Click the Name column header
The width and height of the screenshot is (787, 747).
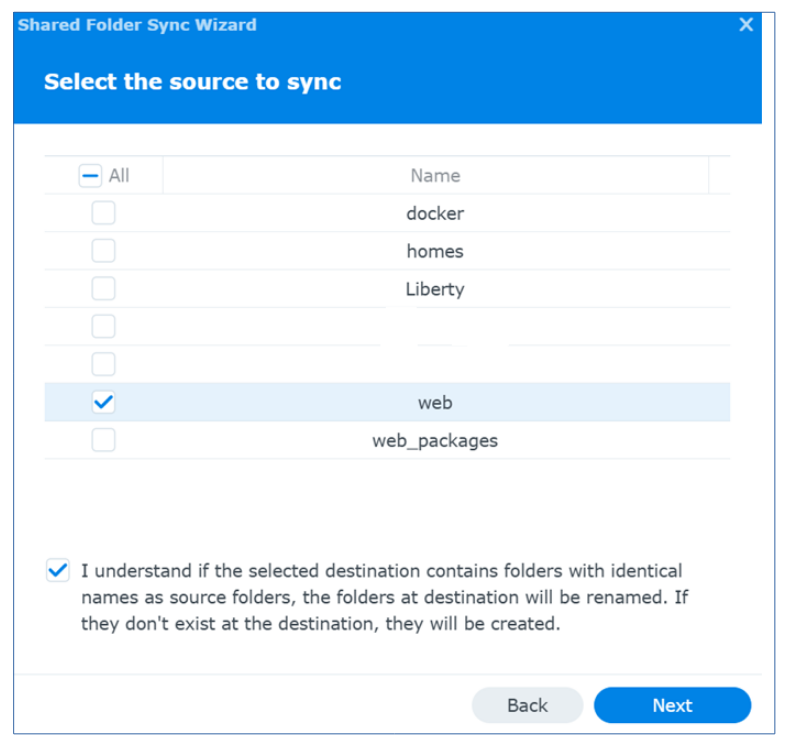tap(435, 176)
